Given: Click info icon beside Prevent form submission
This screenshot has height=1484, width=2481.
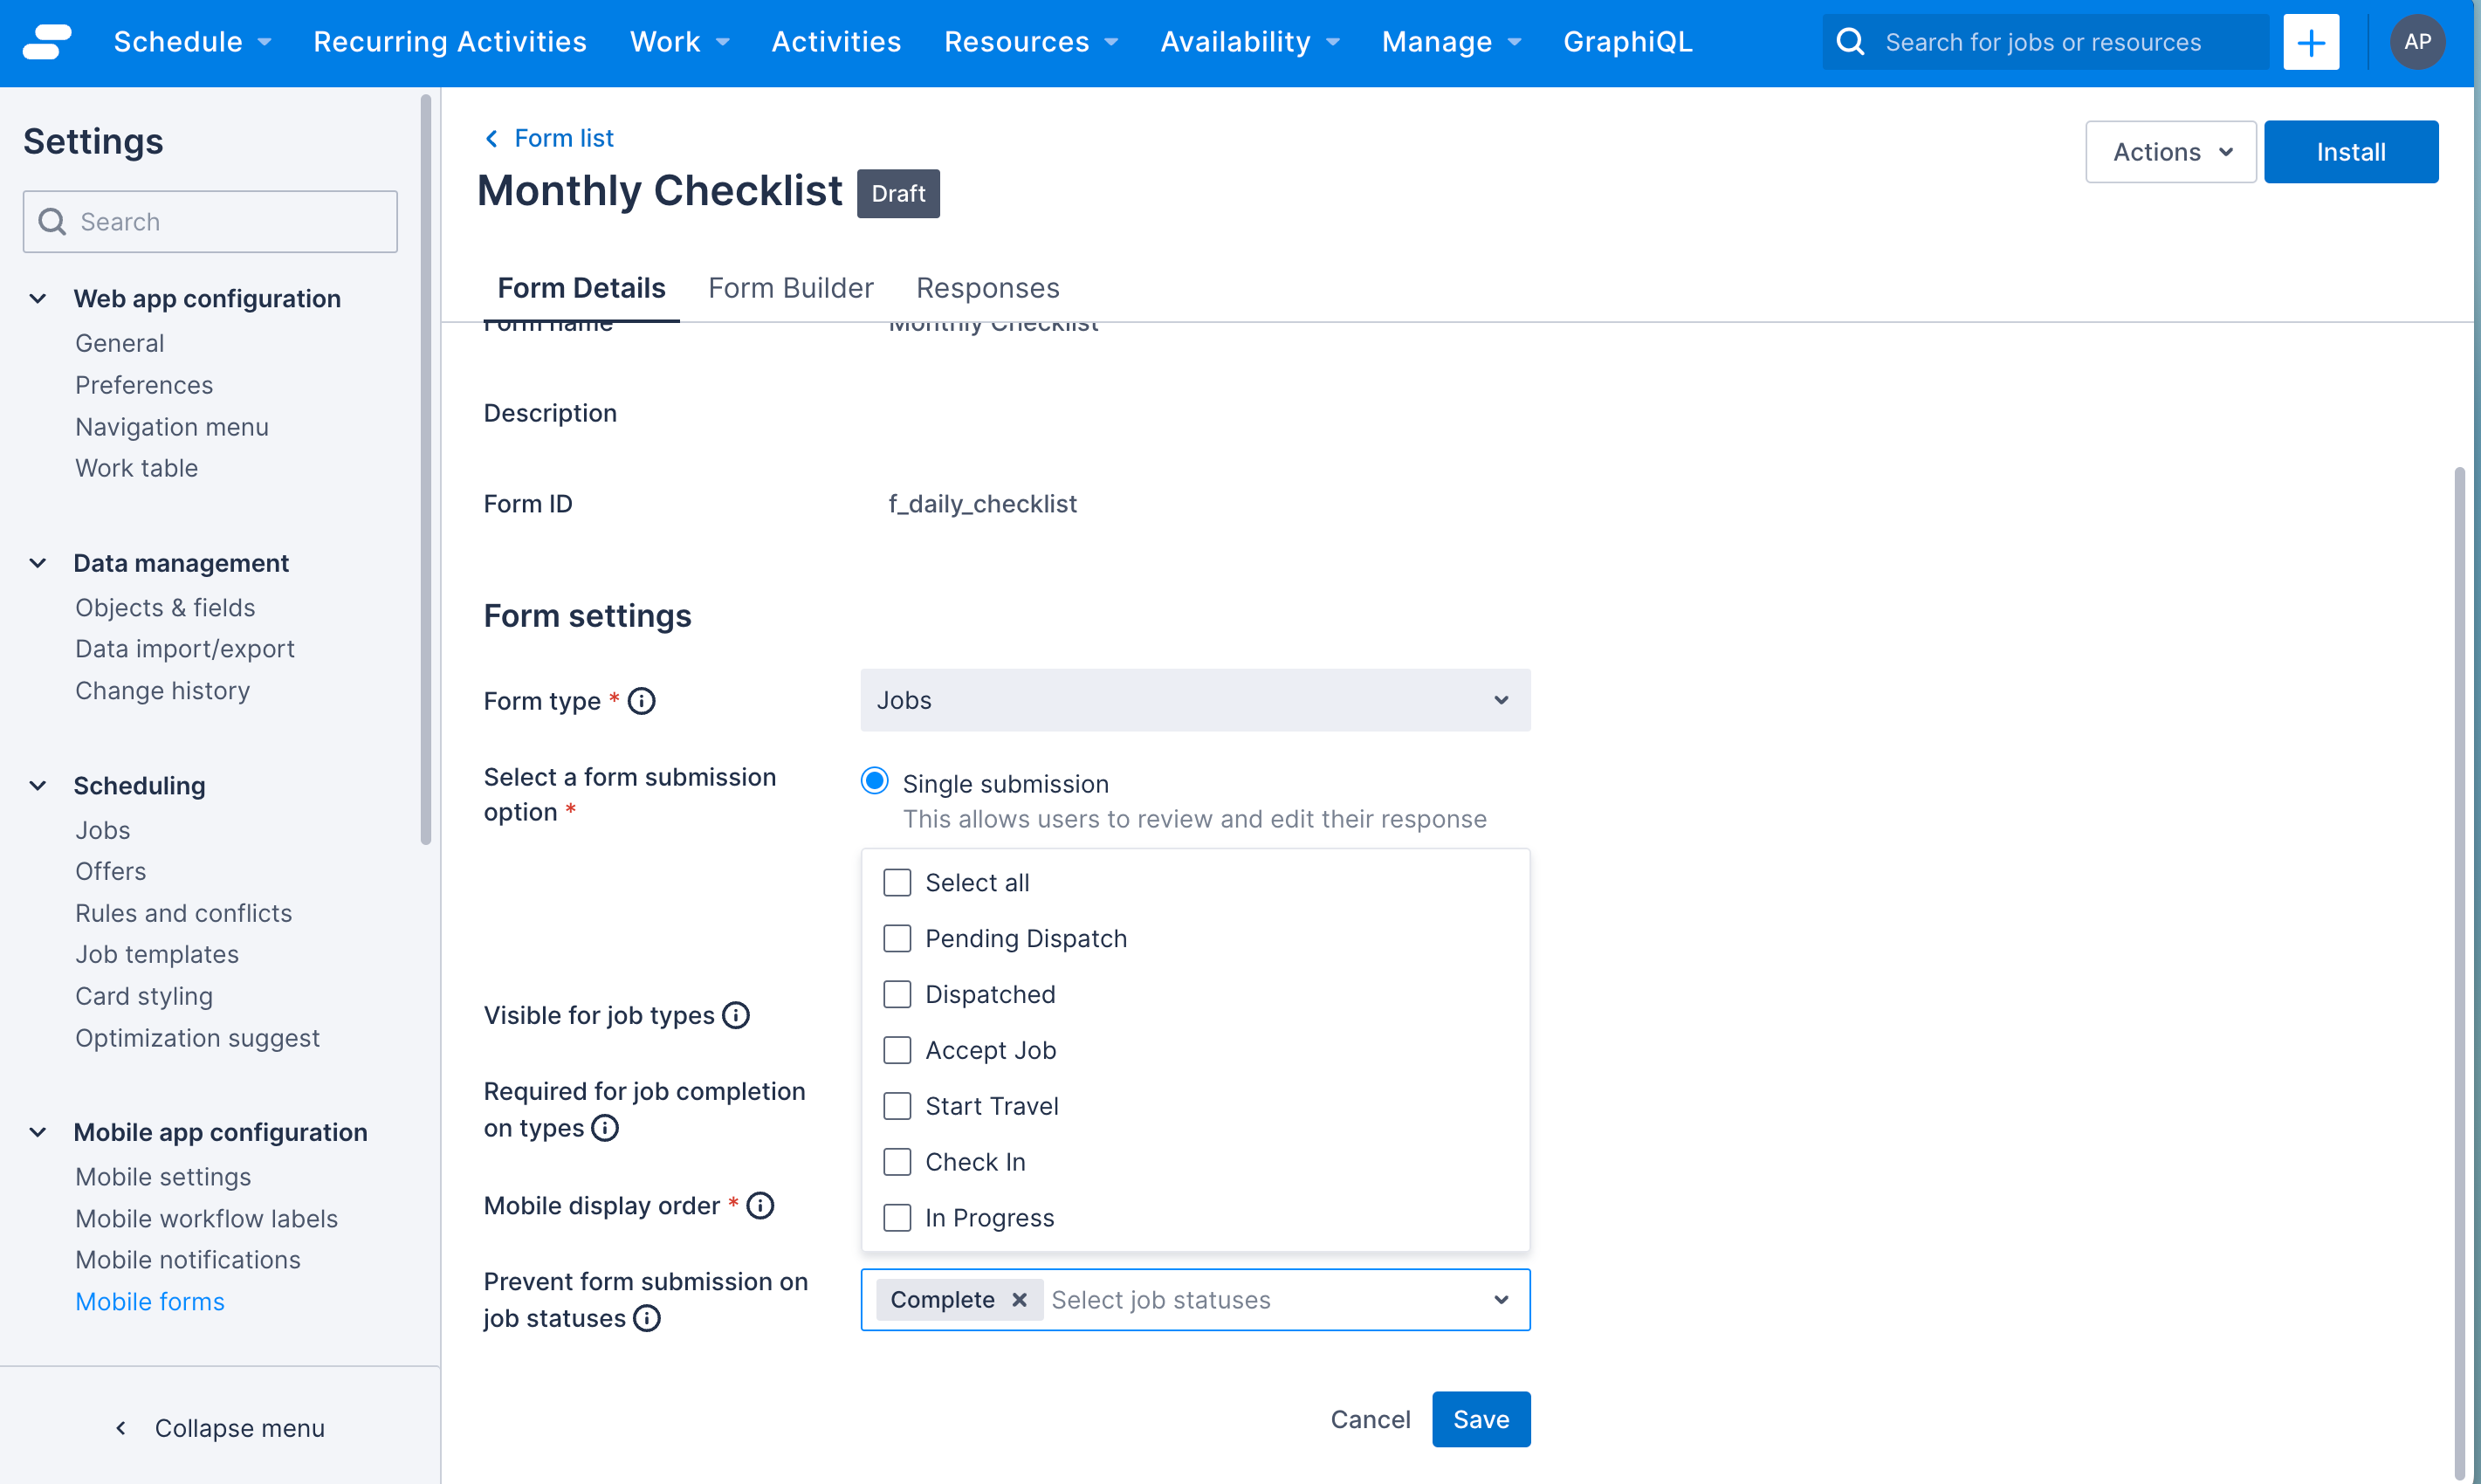Looking at the screenshot, I should point(647,1318).
